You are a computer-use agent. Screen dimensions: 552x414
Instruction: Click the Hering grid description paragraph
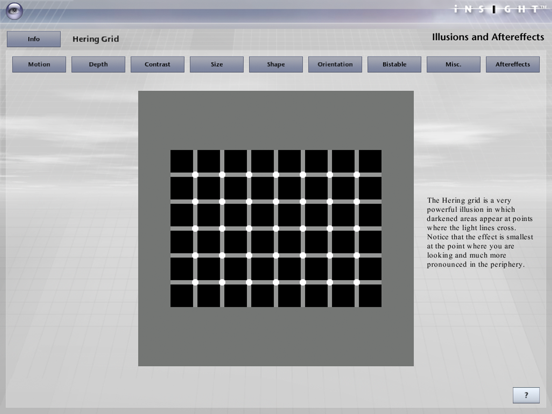480,232
